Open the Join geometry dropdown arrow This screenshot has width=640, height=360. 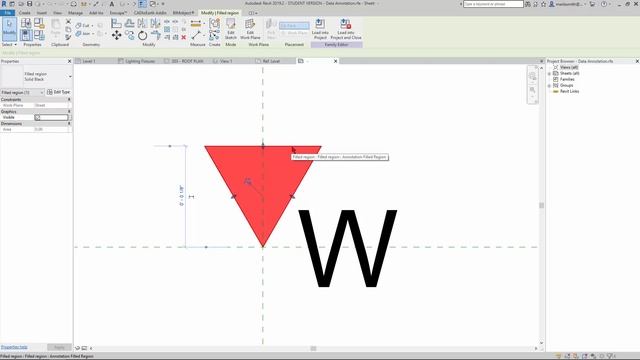click(x=93, y=33)
